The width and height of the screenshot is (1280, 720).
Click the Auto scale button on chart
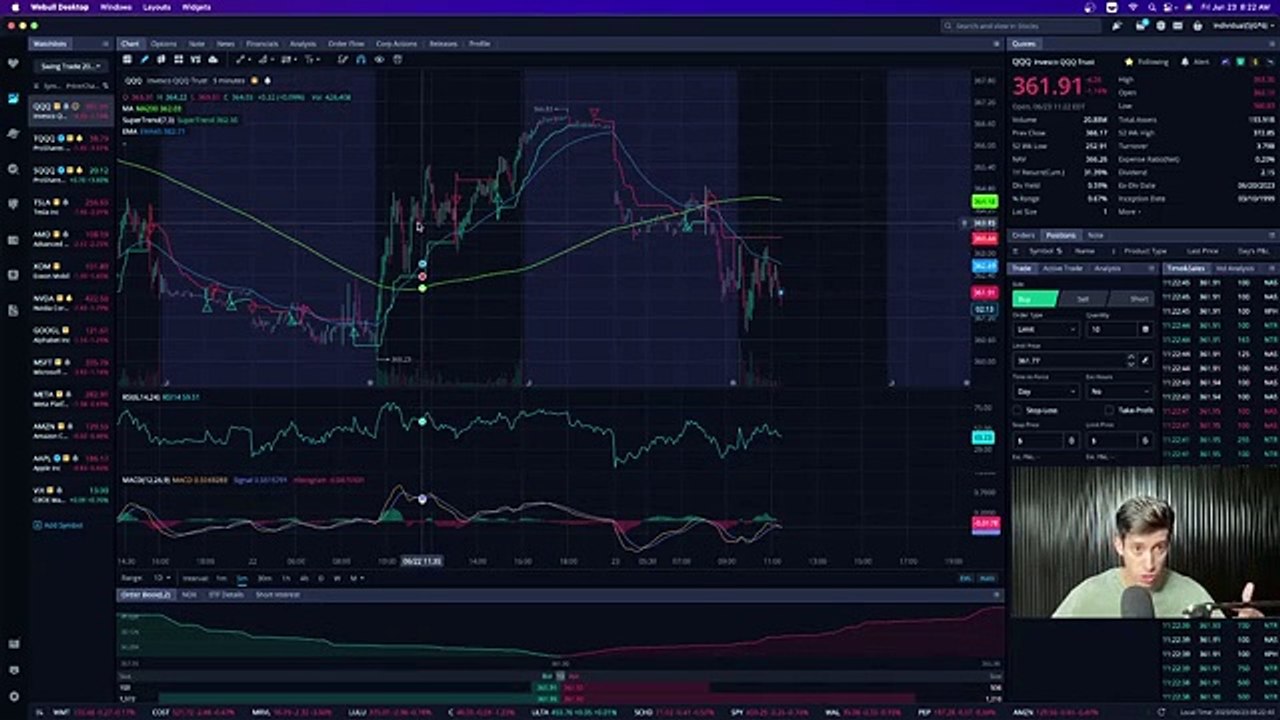coord(987,578)
